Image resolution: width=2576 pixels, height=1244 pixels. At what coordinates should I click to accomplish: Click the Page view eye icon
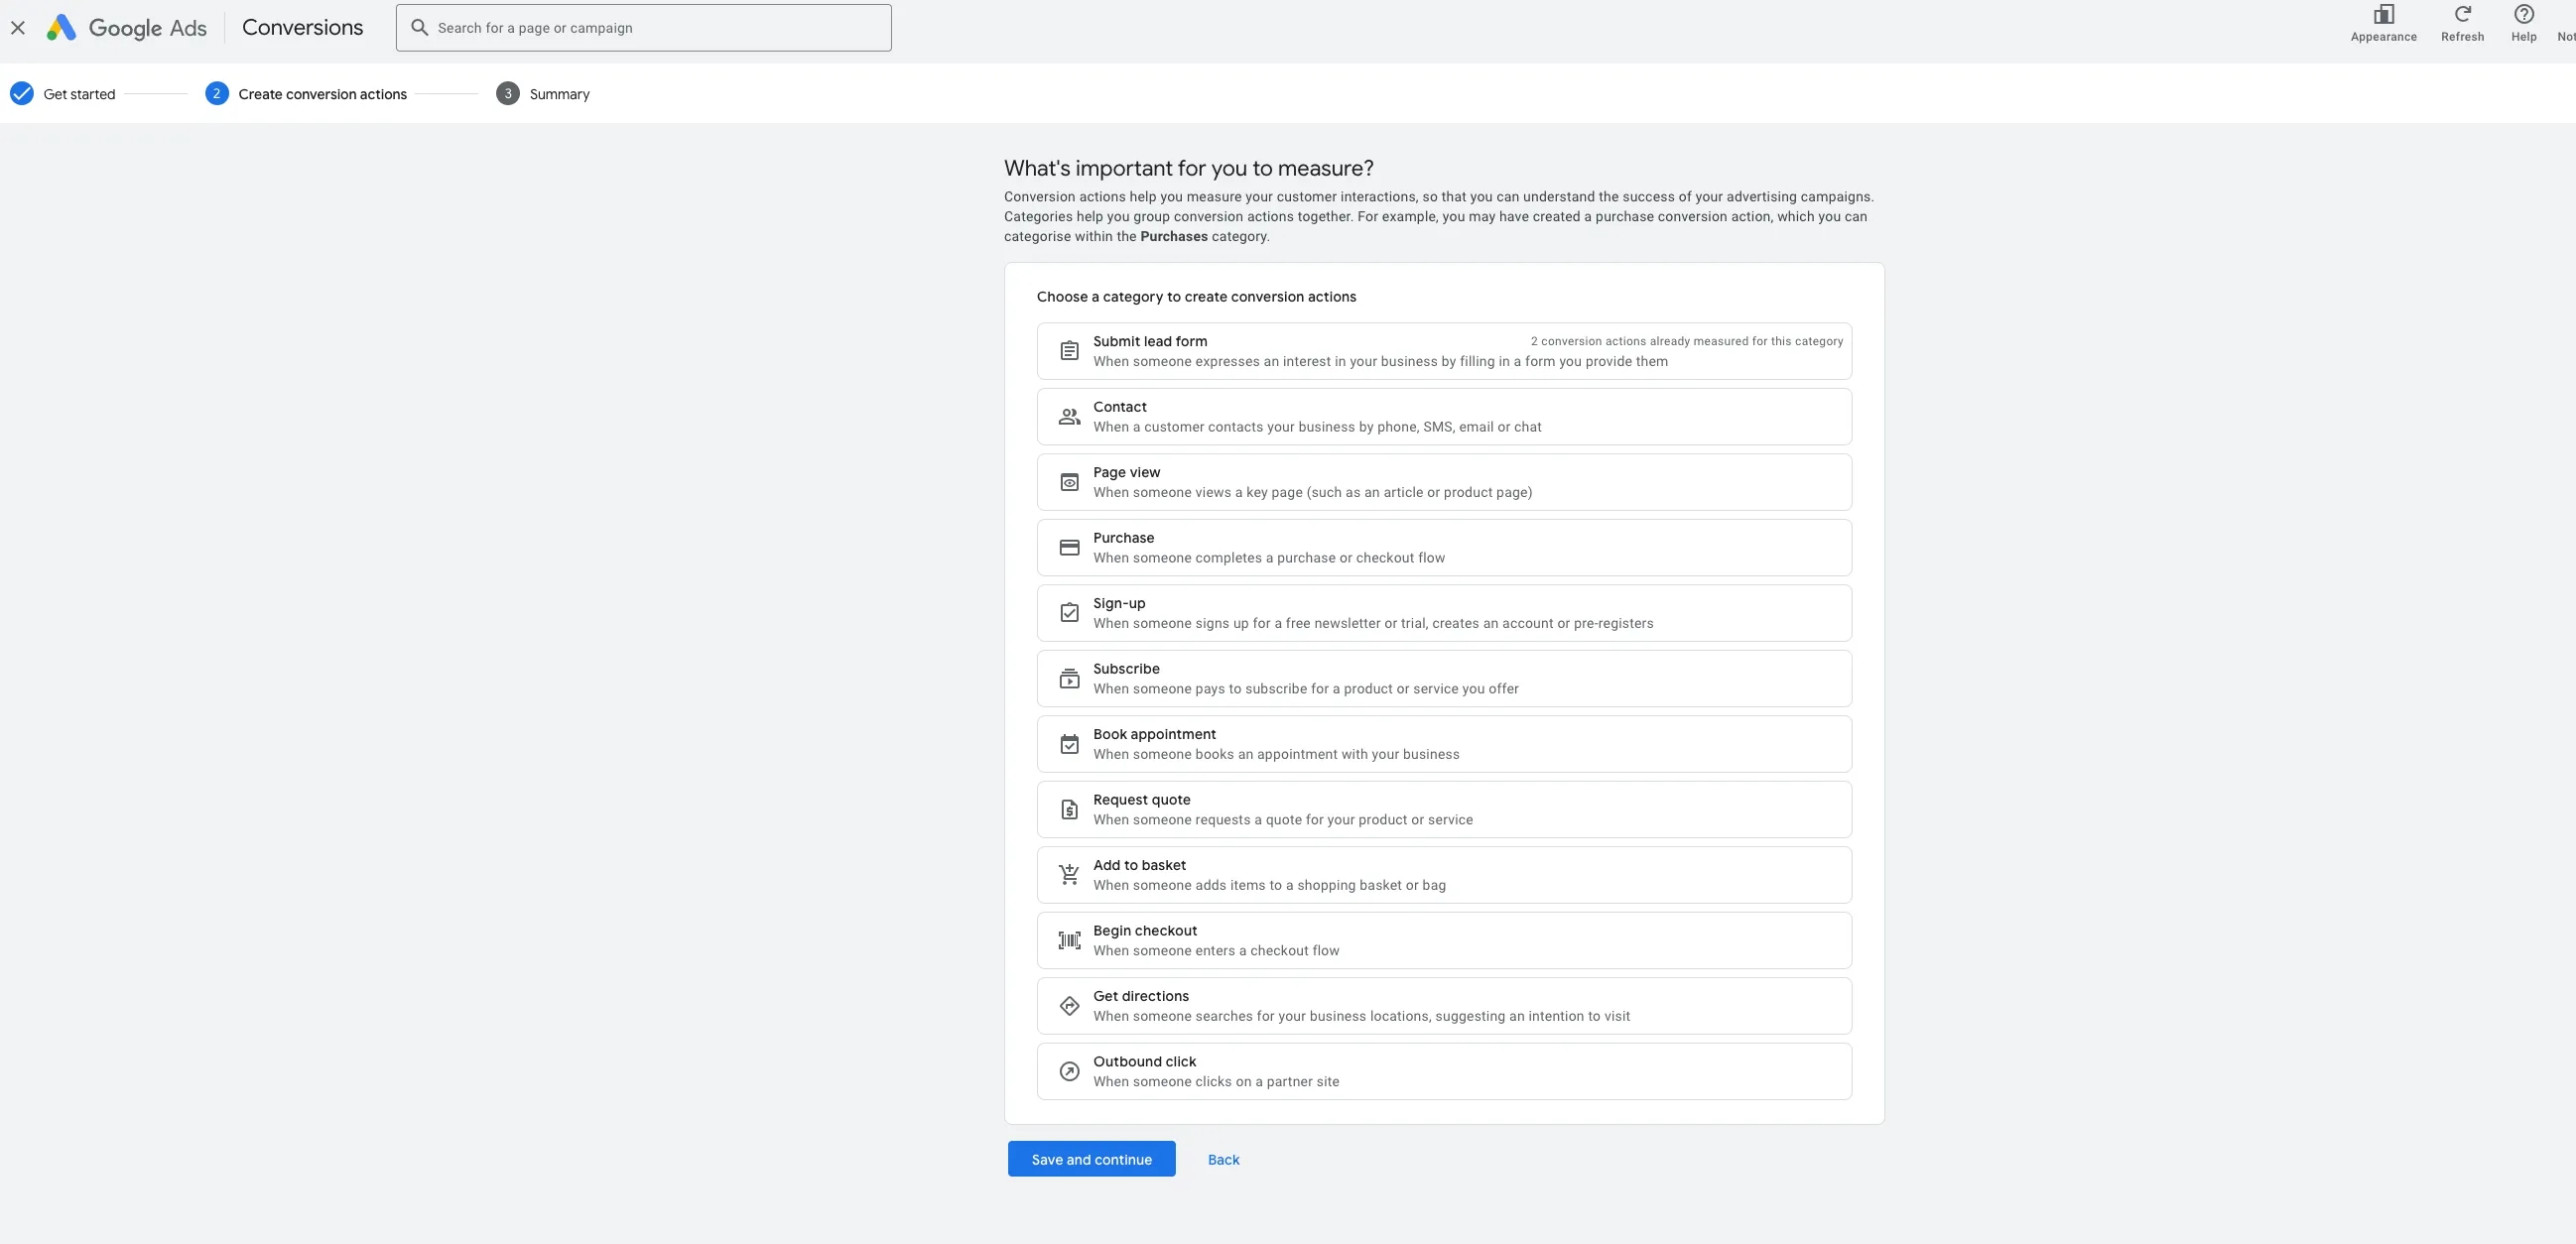[1069, 482]
